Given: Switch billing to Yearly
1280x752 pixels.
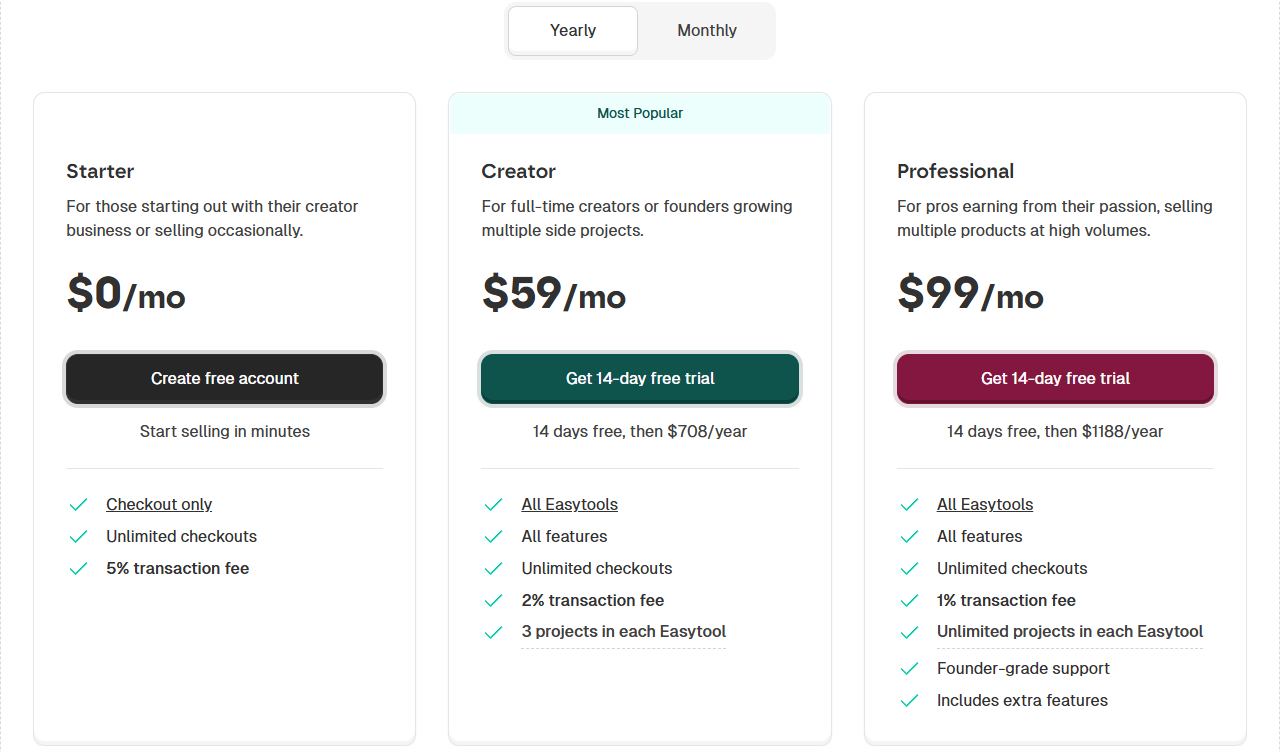Looking at the screenshot, I should click(x=573, y=31).
